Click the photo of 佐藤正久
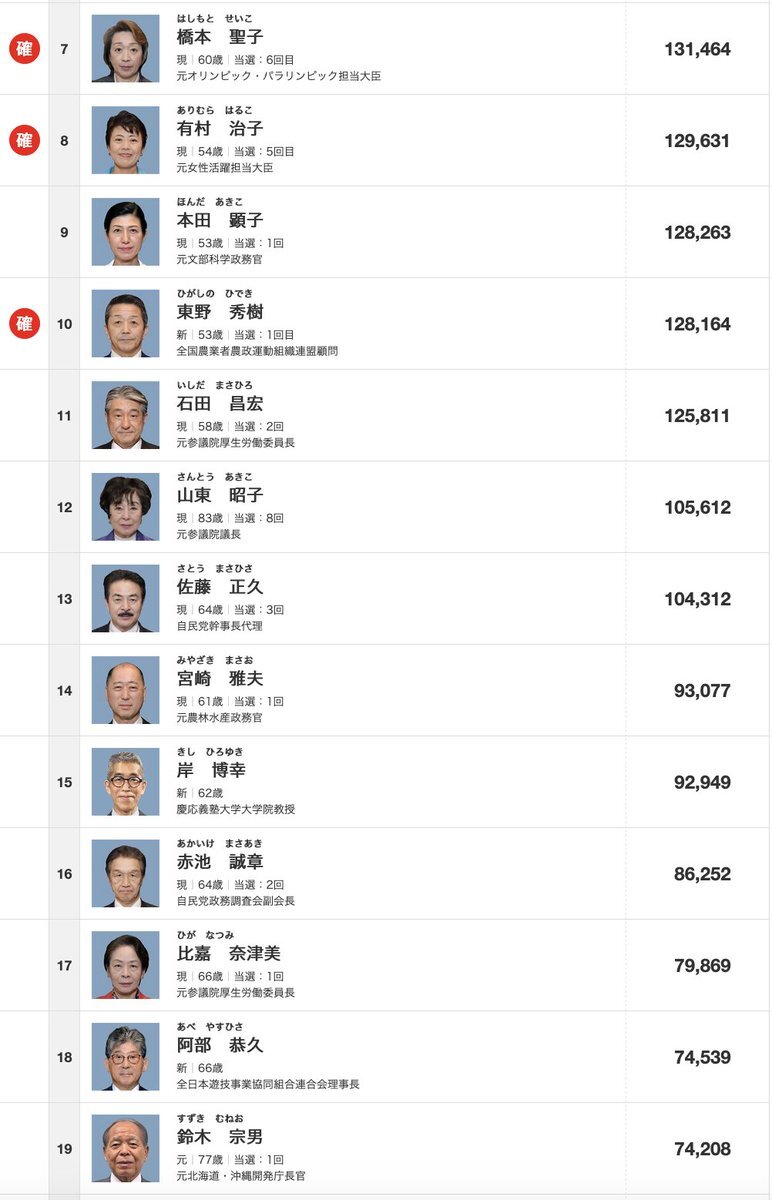772x1200 pixels. coord(125,599)
